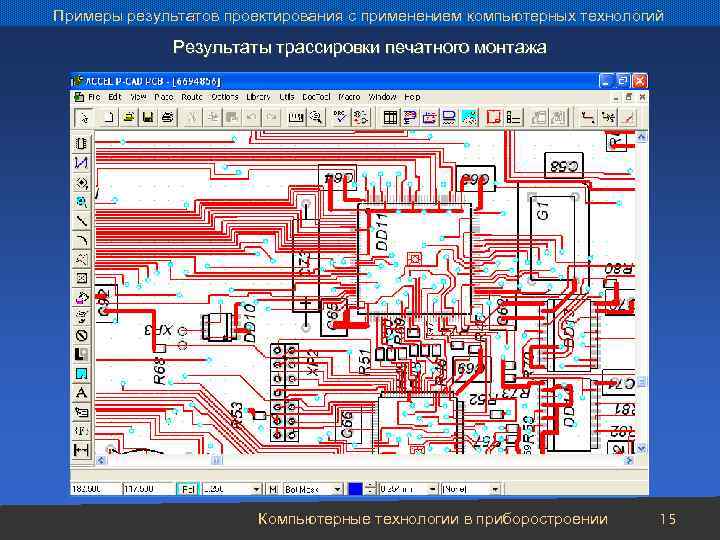Click the Cut scissors toolbar icon
Image resolution: width=720 pixels, height=540 pixels.
pos(192,118)
